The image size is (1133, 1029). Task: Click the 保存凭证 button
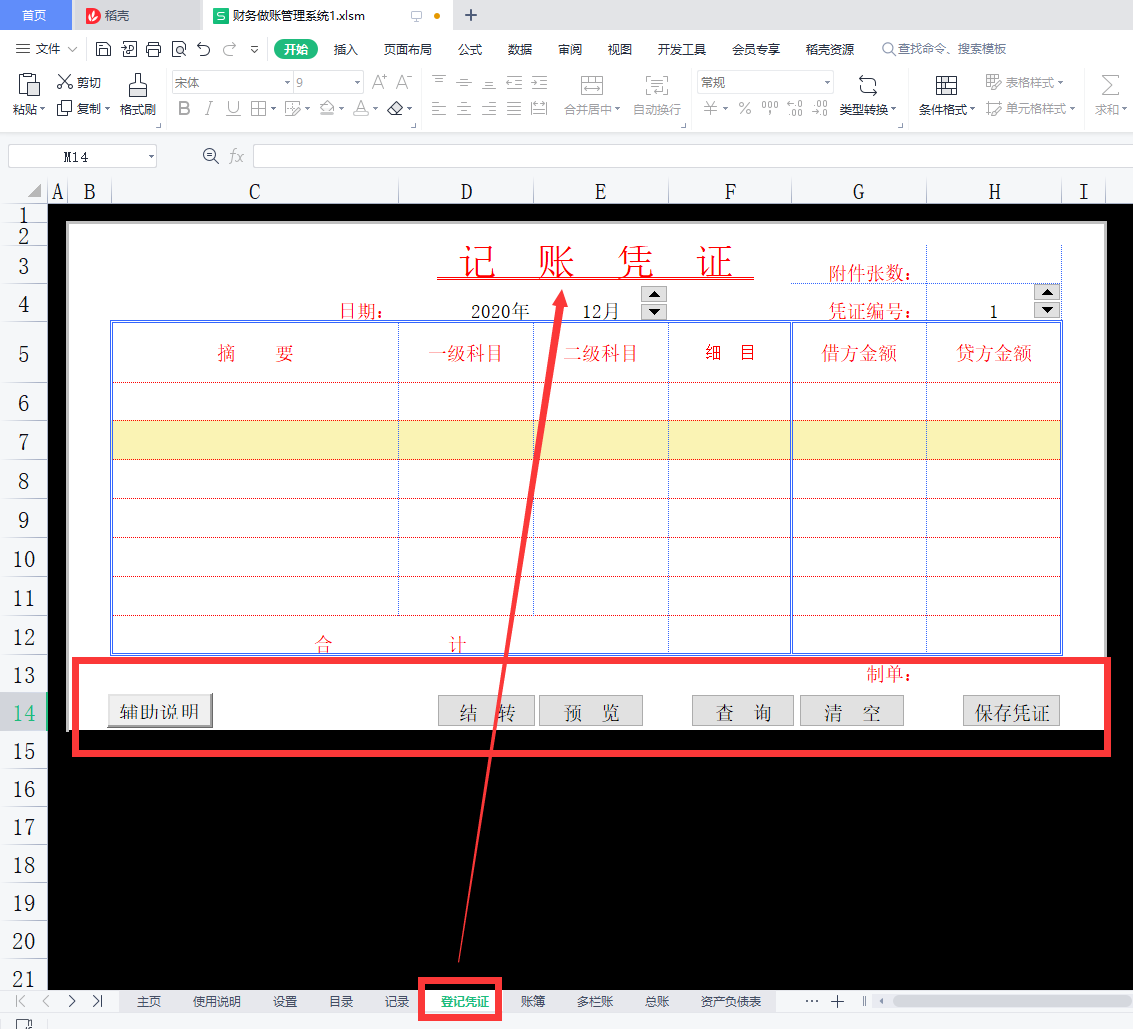click(1012, 712)
